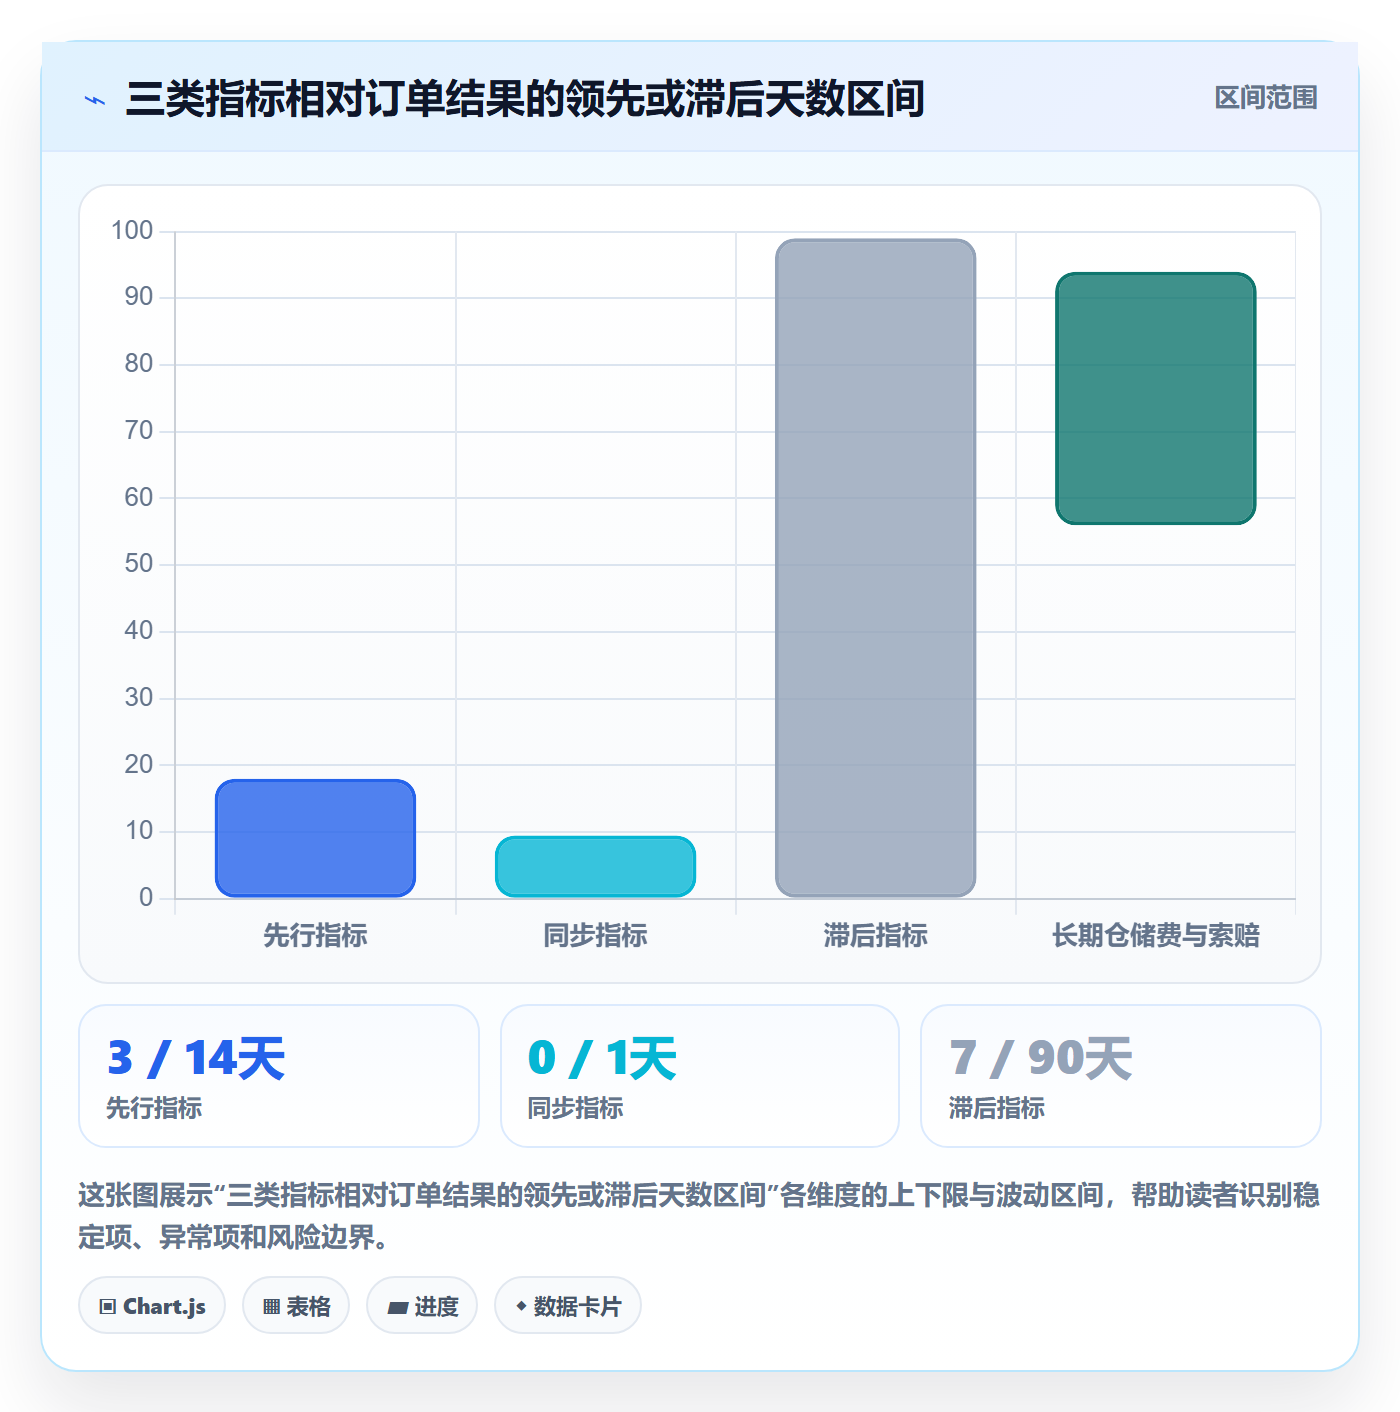Click the 滞后指标 x-axis label

click(875, 935)
